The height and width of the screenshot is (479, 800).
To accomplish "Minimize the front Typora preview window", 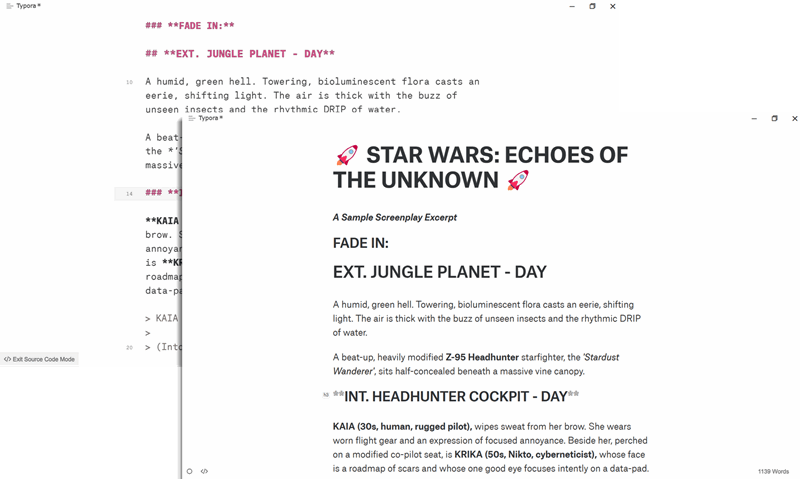I will (753, 118).
